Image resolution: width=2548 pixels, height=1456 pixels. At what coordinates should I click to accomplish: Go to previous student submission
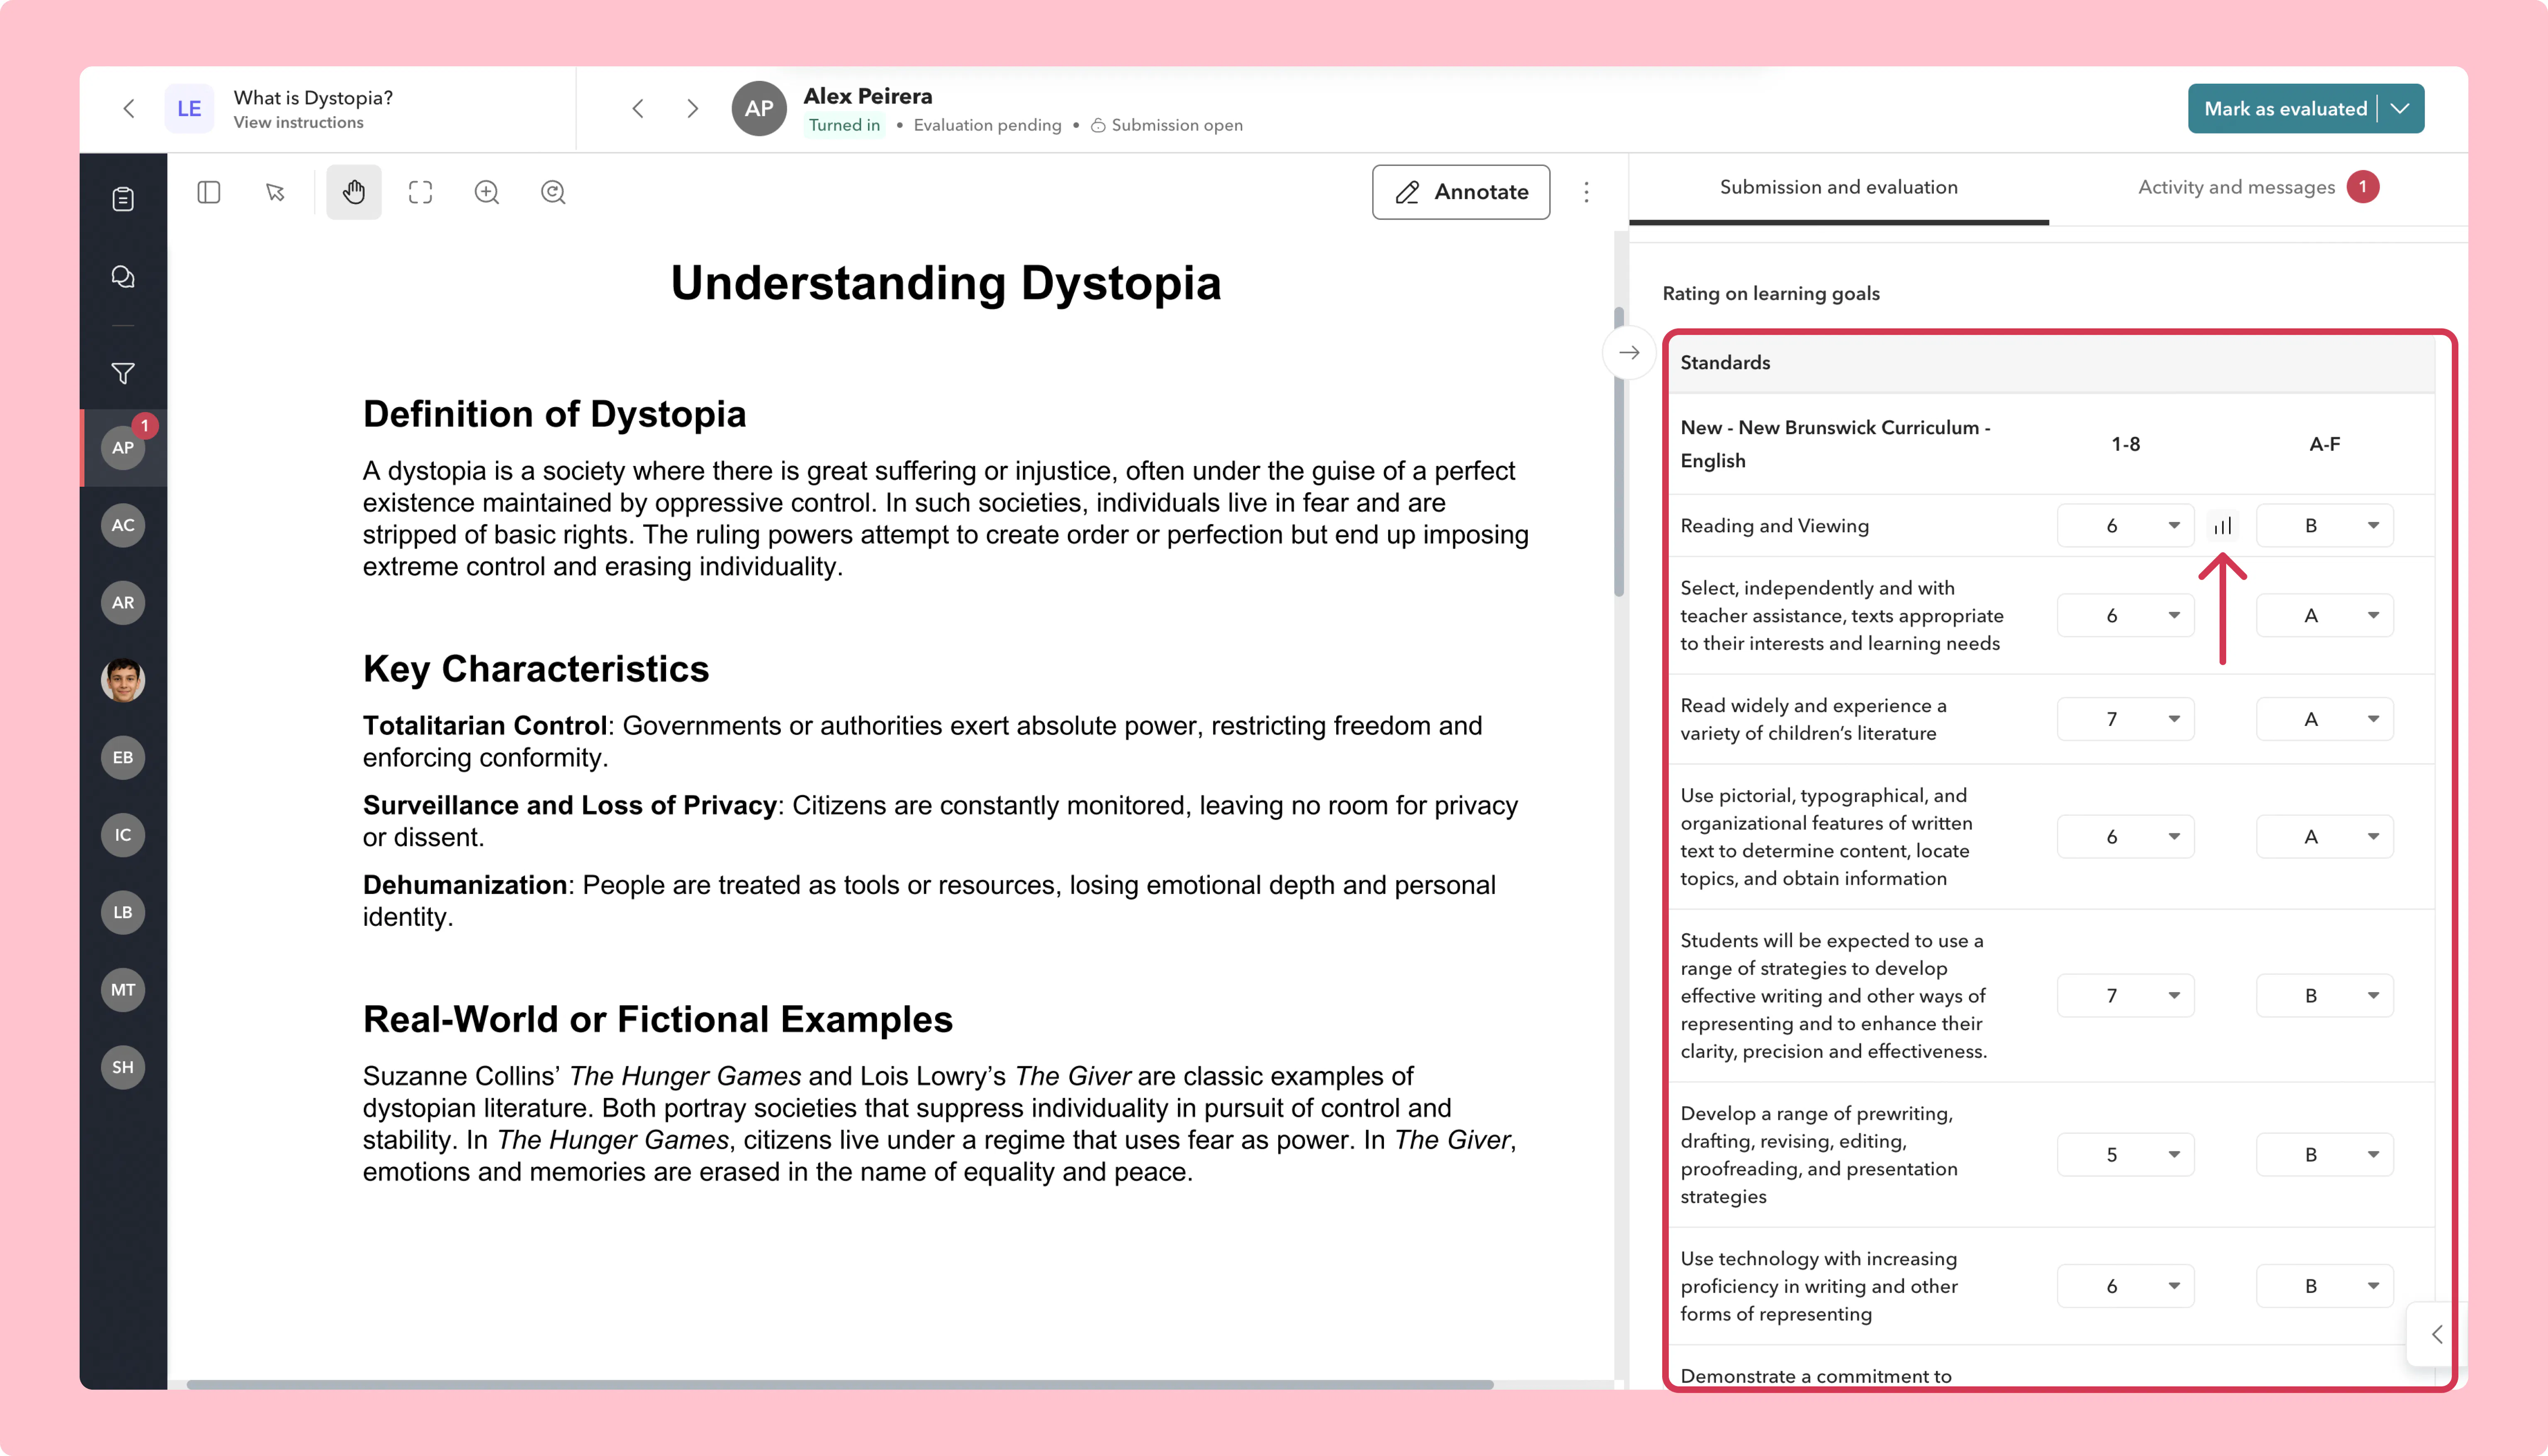click(x=638, y=109)
